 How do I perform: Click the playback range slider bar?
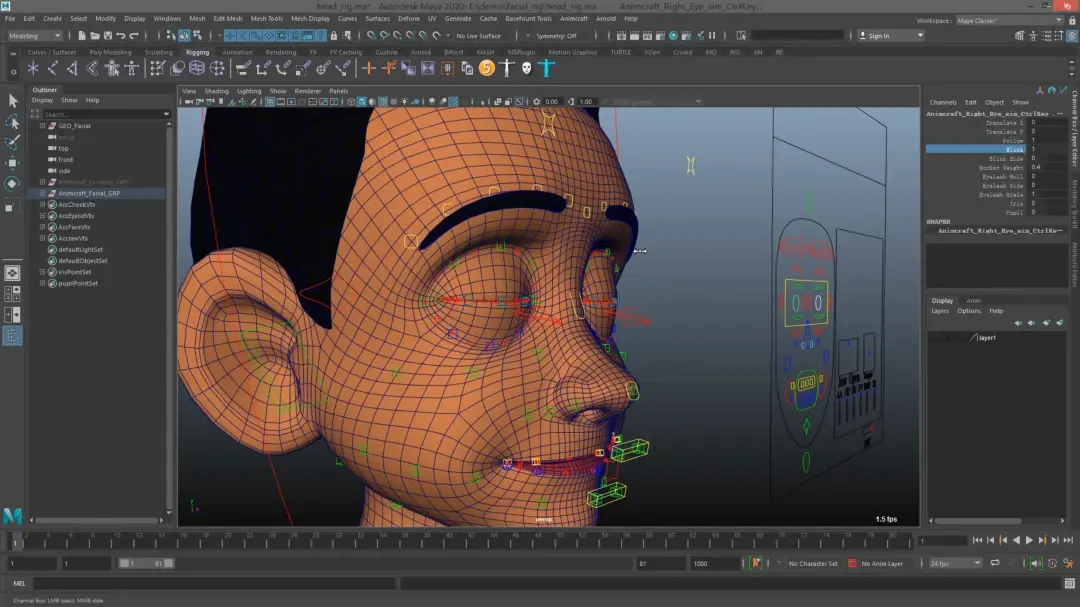point(145,564)
